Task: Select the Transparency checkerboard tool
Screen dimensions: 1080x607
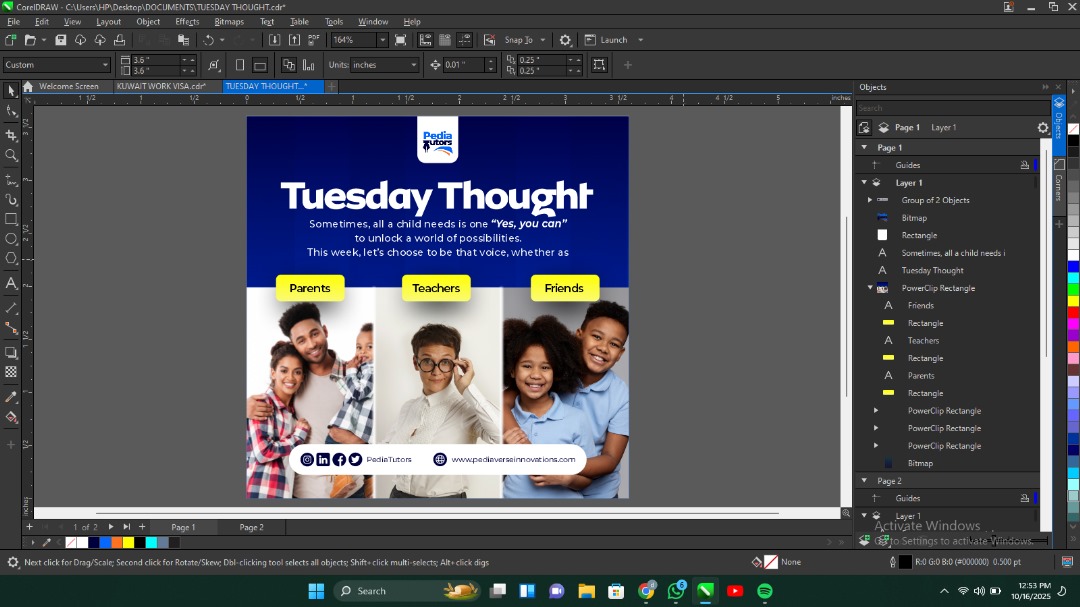Action: [11, 372]
